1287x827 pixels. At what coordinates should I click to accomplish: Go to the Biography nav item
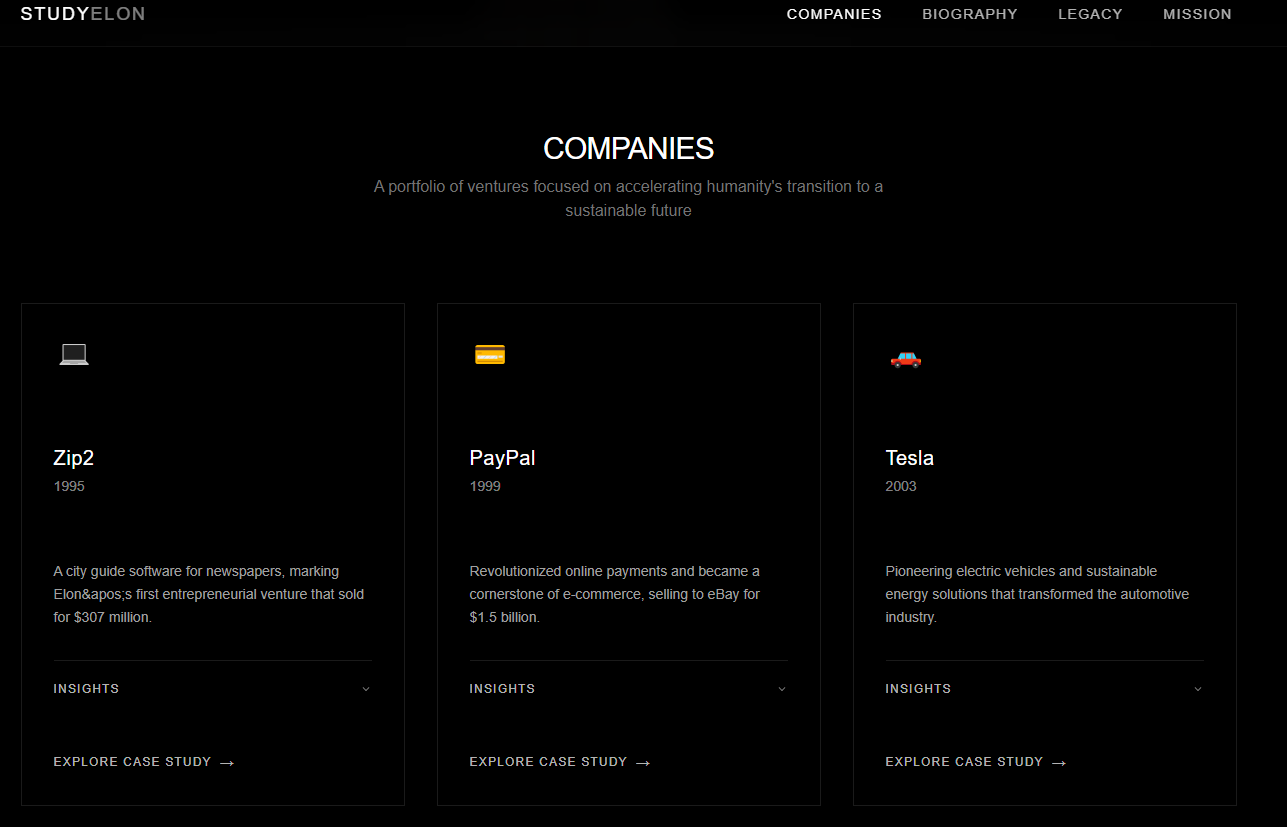pos(970,14)
